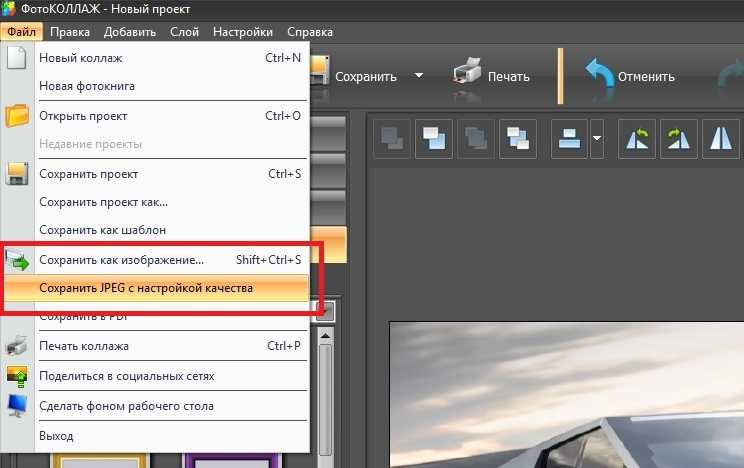The height and width of the screenshot is (468, 744).
Task: Click the printer icon beside Печать коллажа
Action: [17, 346]
